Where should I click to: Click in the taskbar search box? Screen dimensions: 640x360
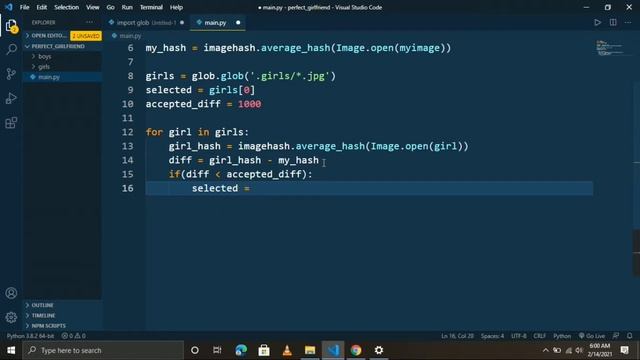pos(103,350)
